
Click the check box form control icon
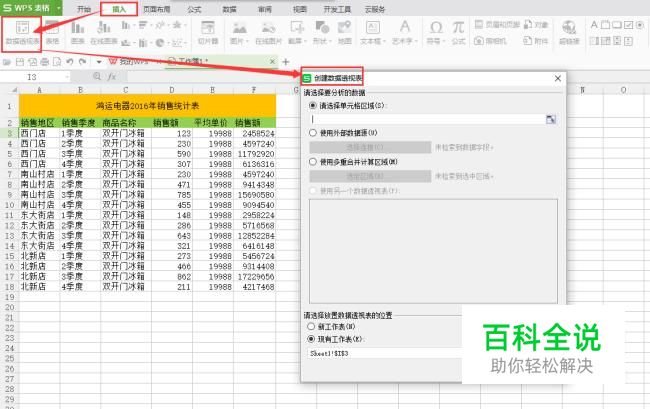tap(628, 25)
